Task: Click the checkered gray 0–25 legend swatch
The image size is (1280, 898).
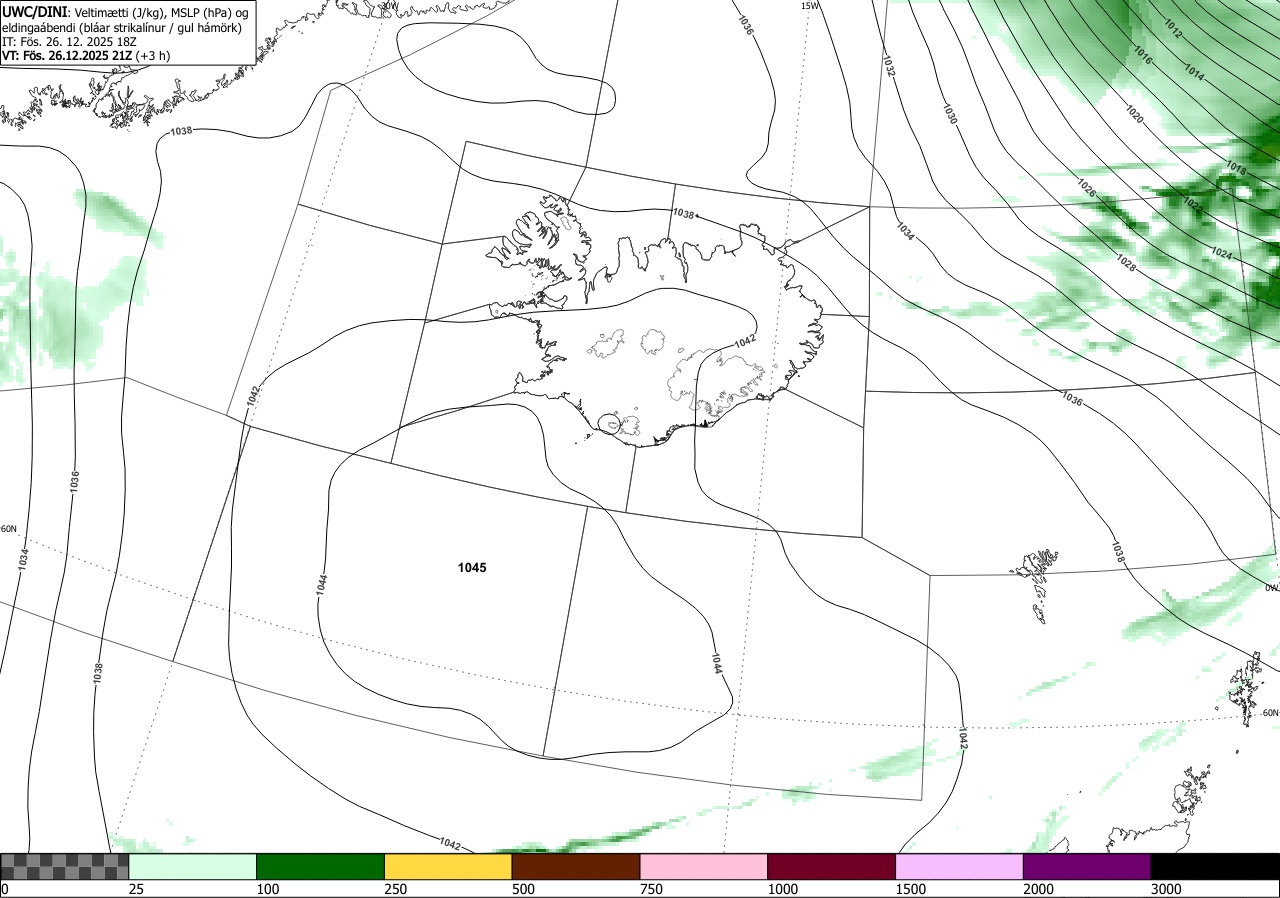Action: (64, 866)
